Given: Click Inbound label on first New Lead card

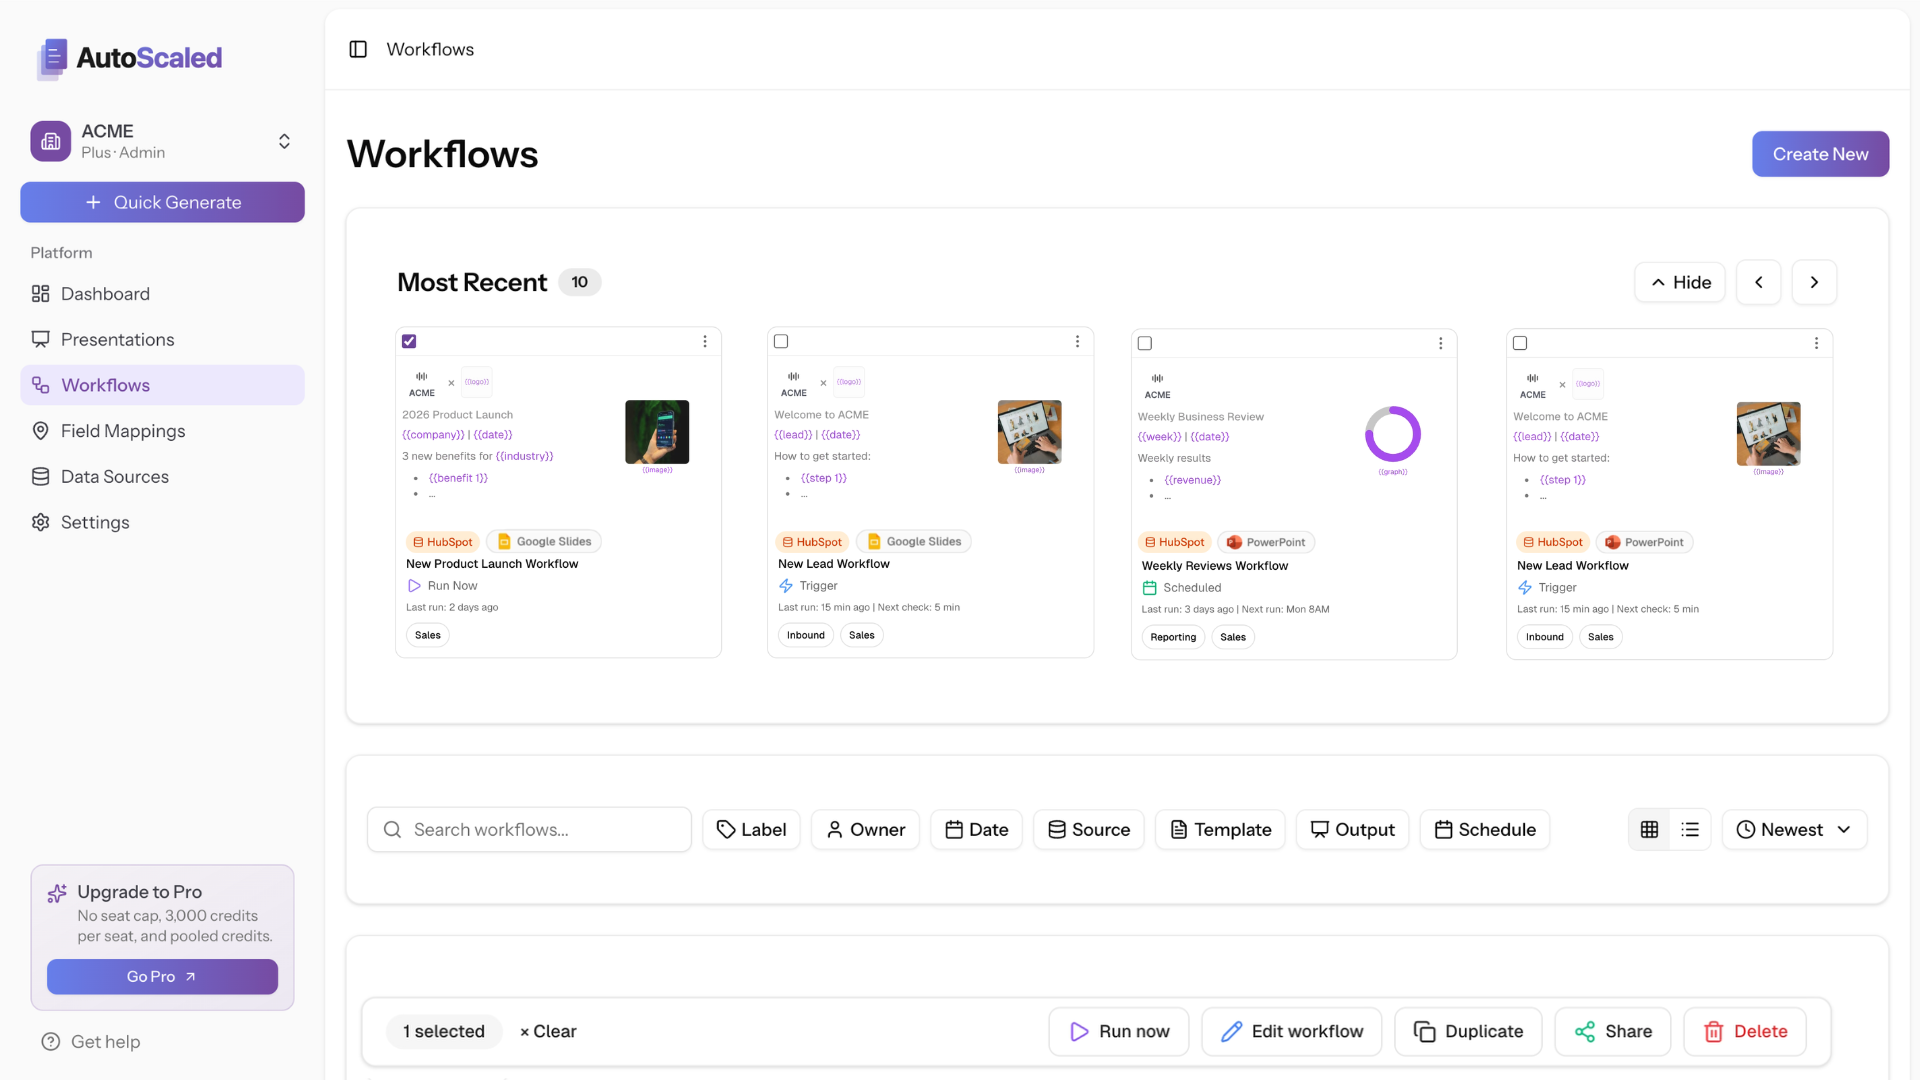Looking at the screenshot, I should click(806, 635).
